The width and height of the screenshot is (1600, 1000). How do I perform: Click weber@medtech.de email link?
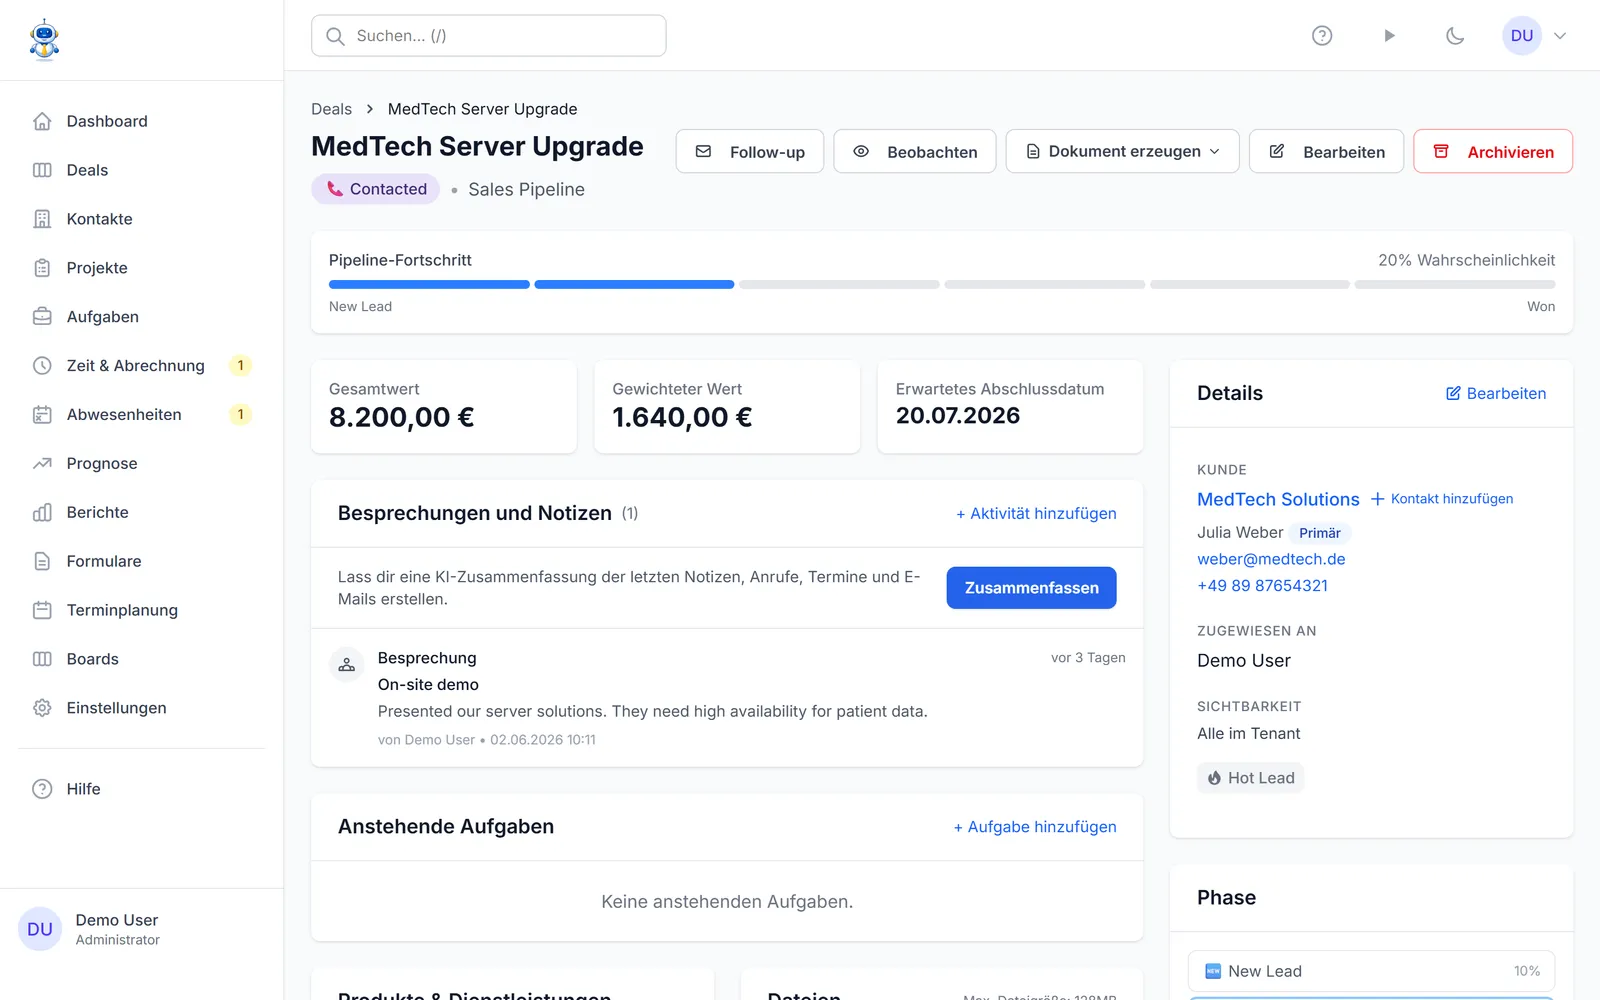[x=1271, y=559]
